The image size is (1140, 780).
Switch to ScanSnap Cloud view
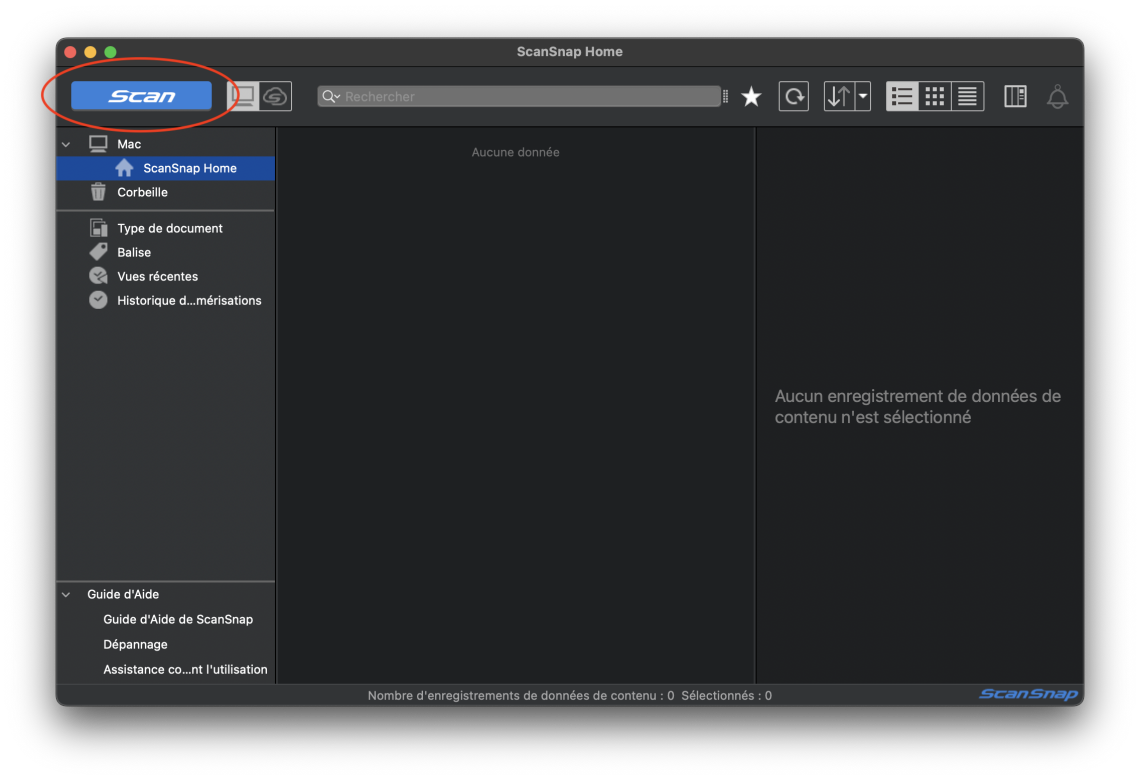[x=275, y=96]
